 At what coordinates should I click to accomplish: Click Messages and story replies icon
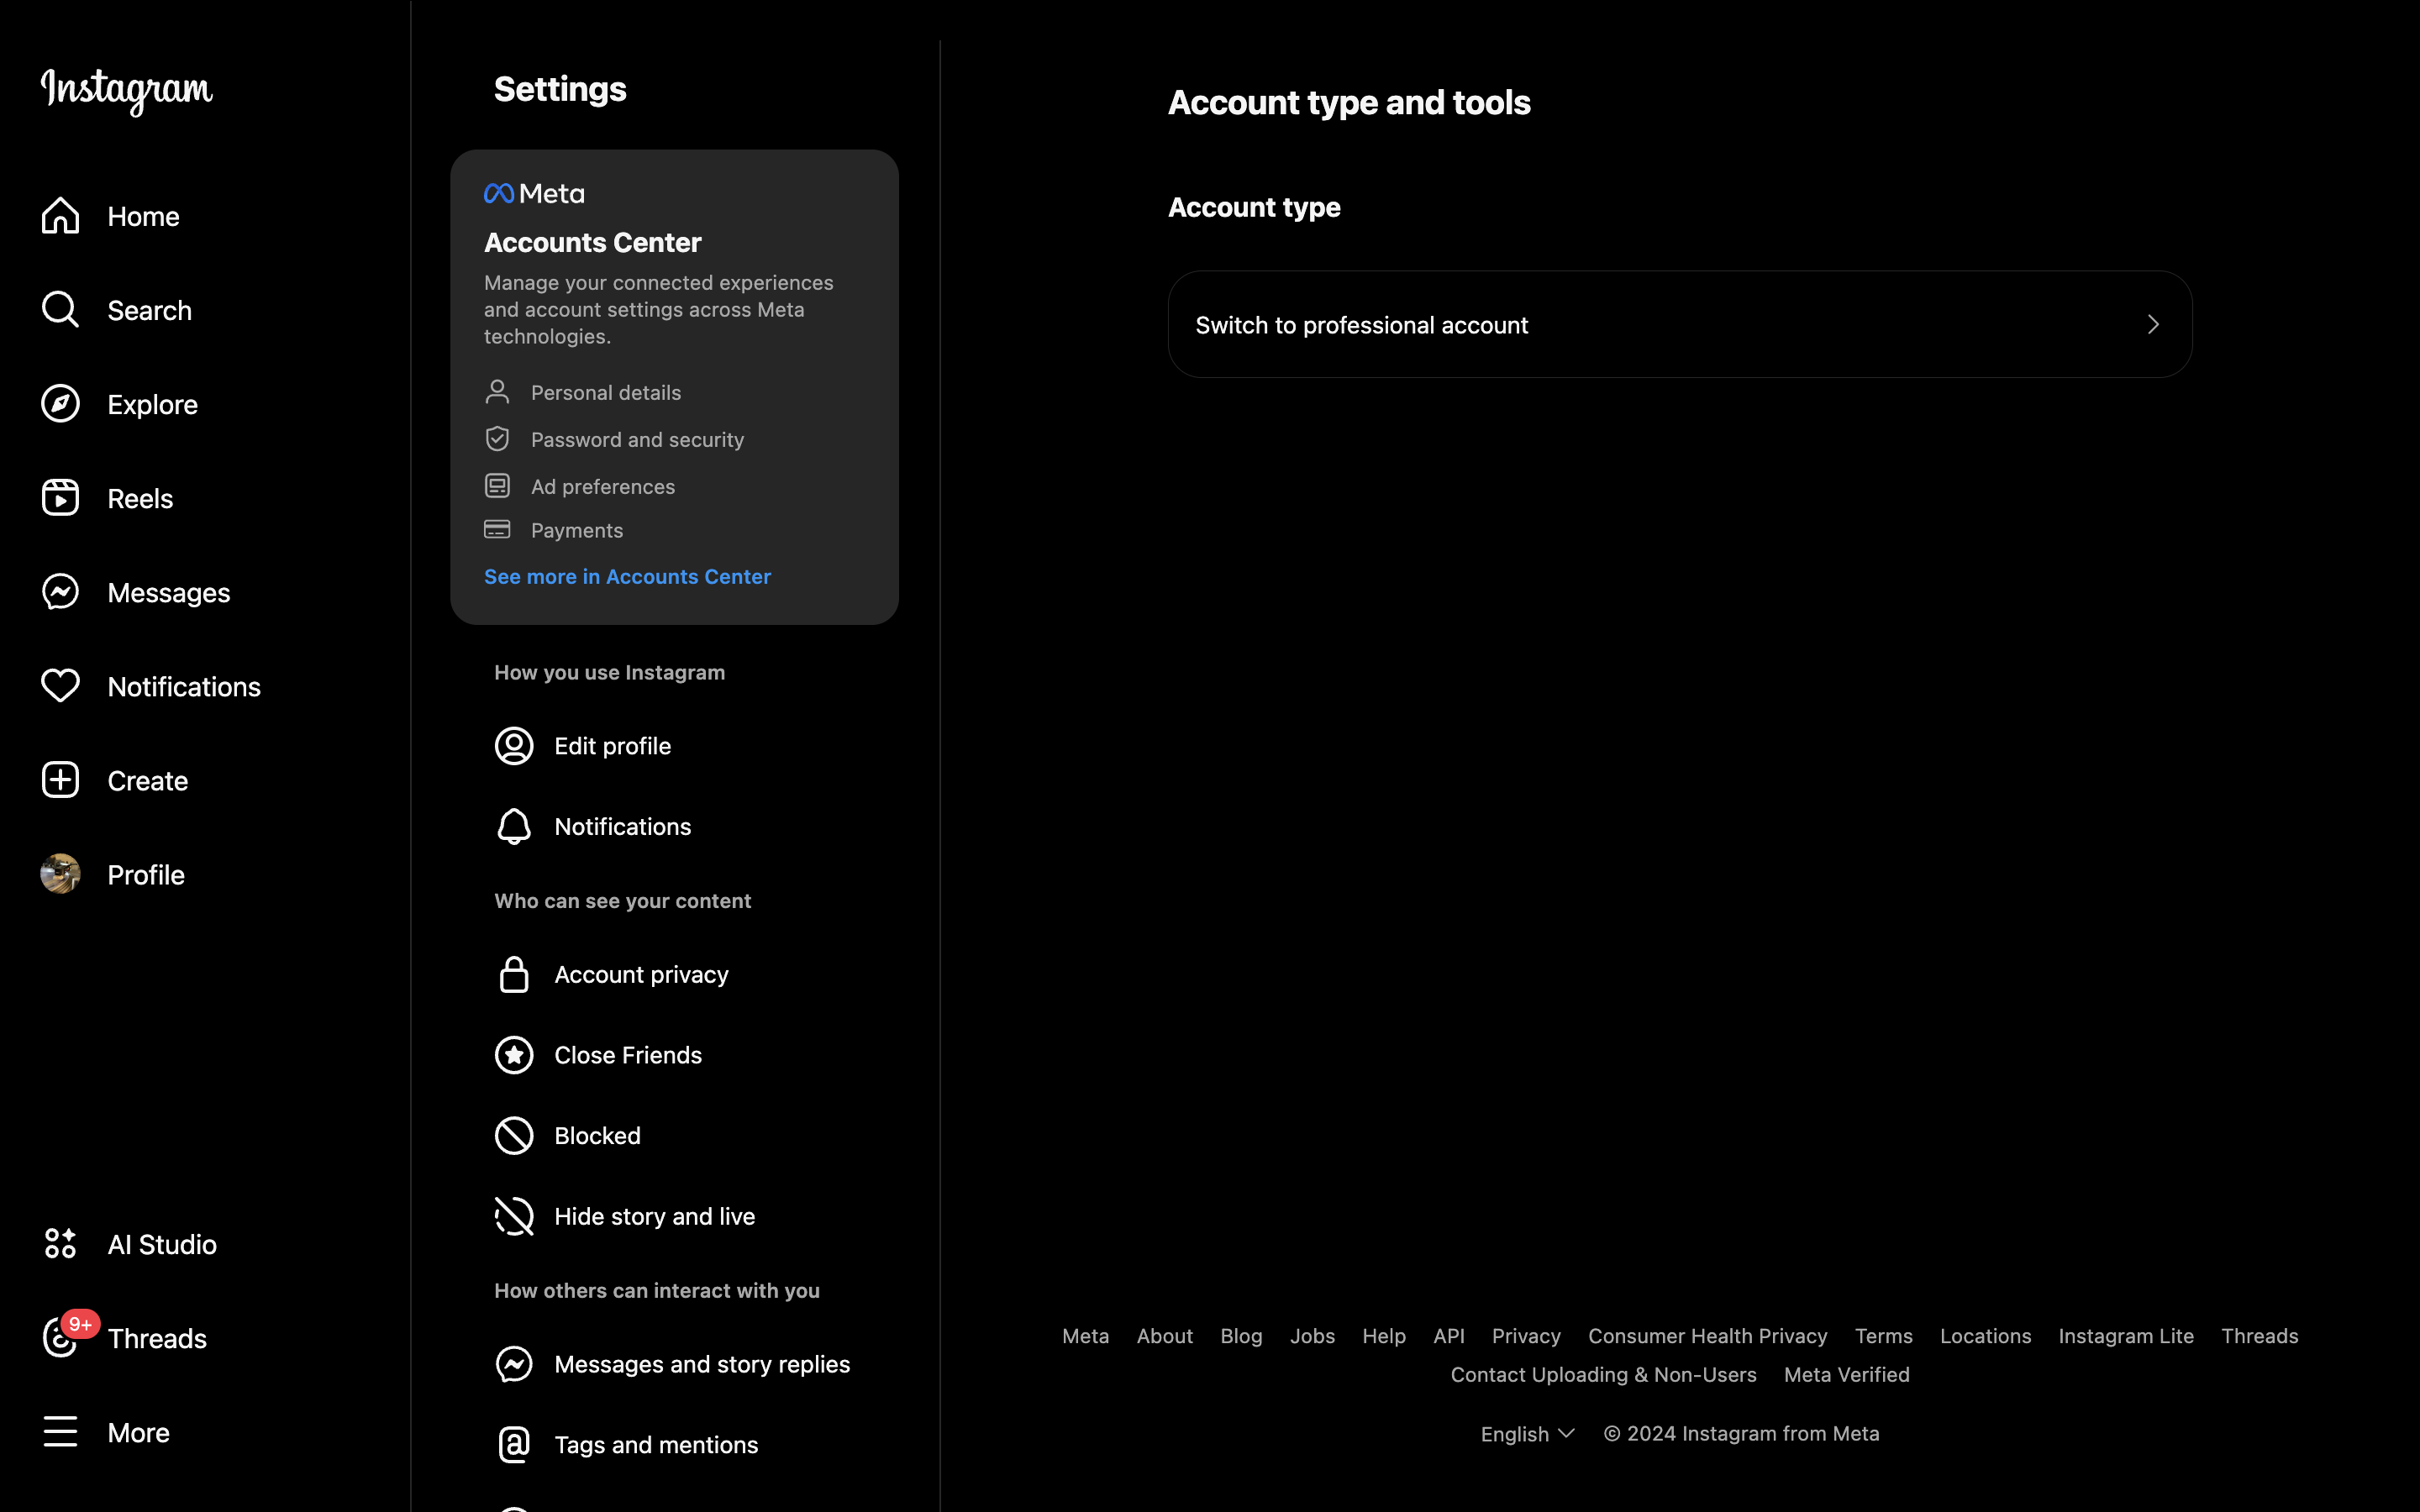pyautogui.click(x=514, y=1364)
